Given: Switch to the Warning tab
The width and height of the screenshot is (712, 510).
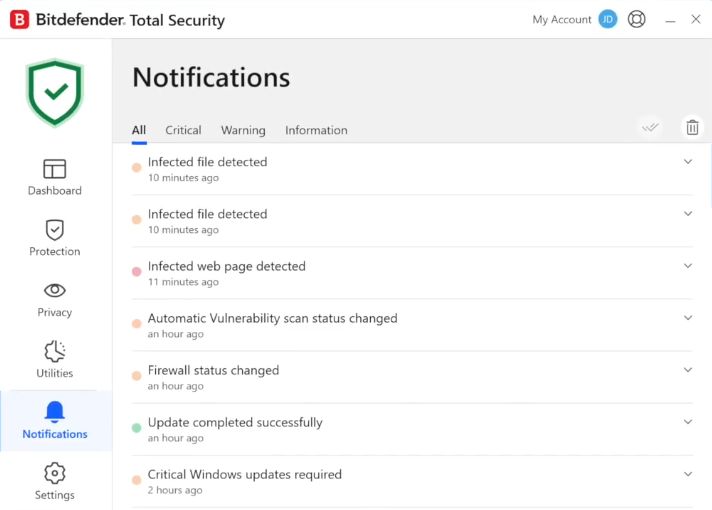Looking at the screenshot, I should click(x=243, y=130).
